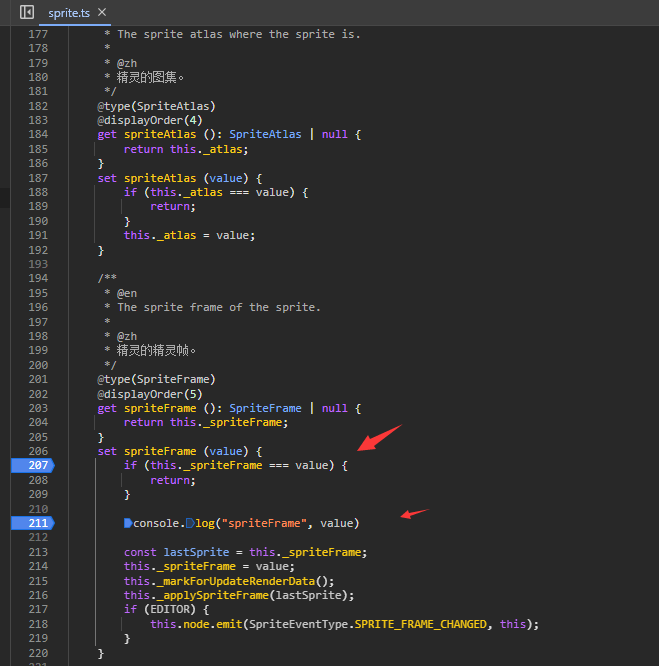The width and height of the screenshot is (659, 666).
Task: Set breakpoint on line number 215
Action: coord(38,581)
